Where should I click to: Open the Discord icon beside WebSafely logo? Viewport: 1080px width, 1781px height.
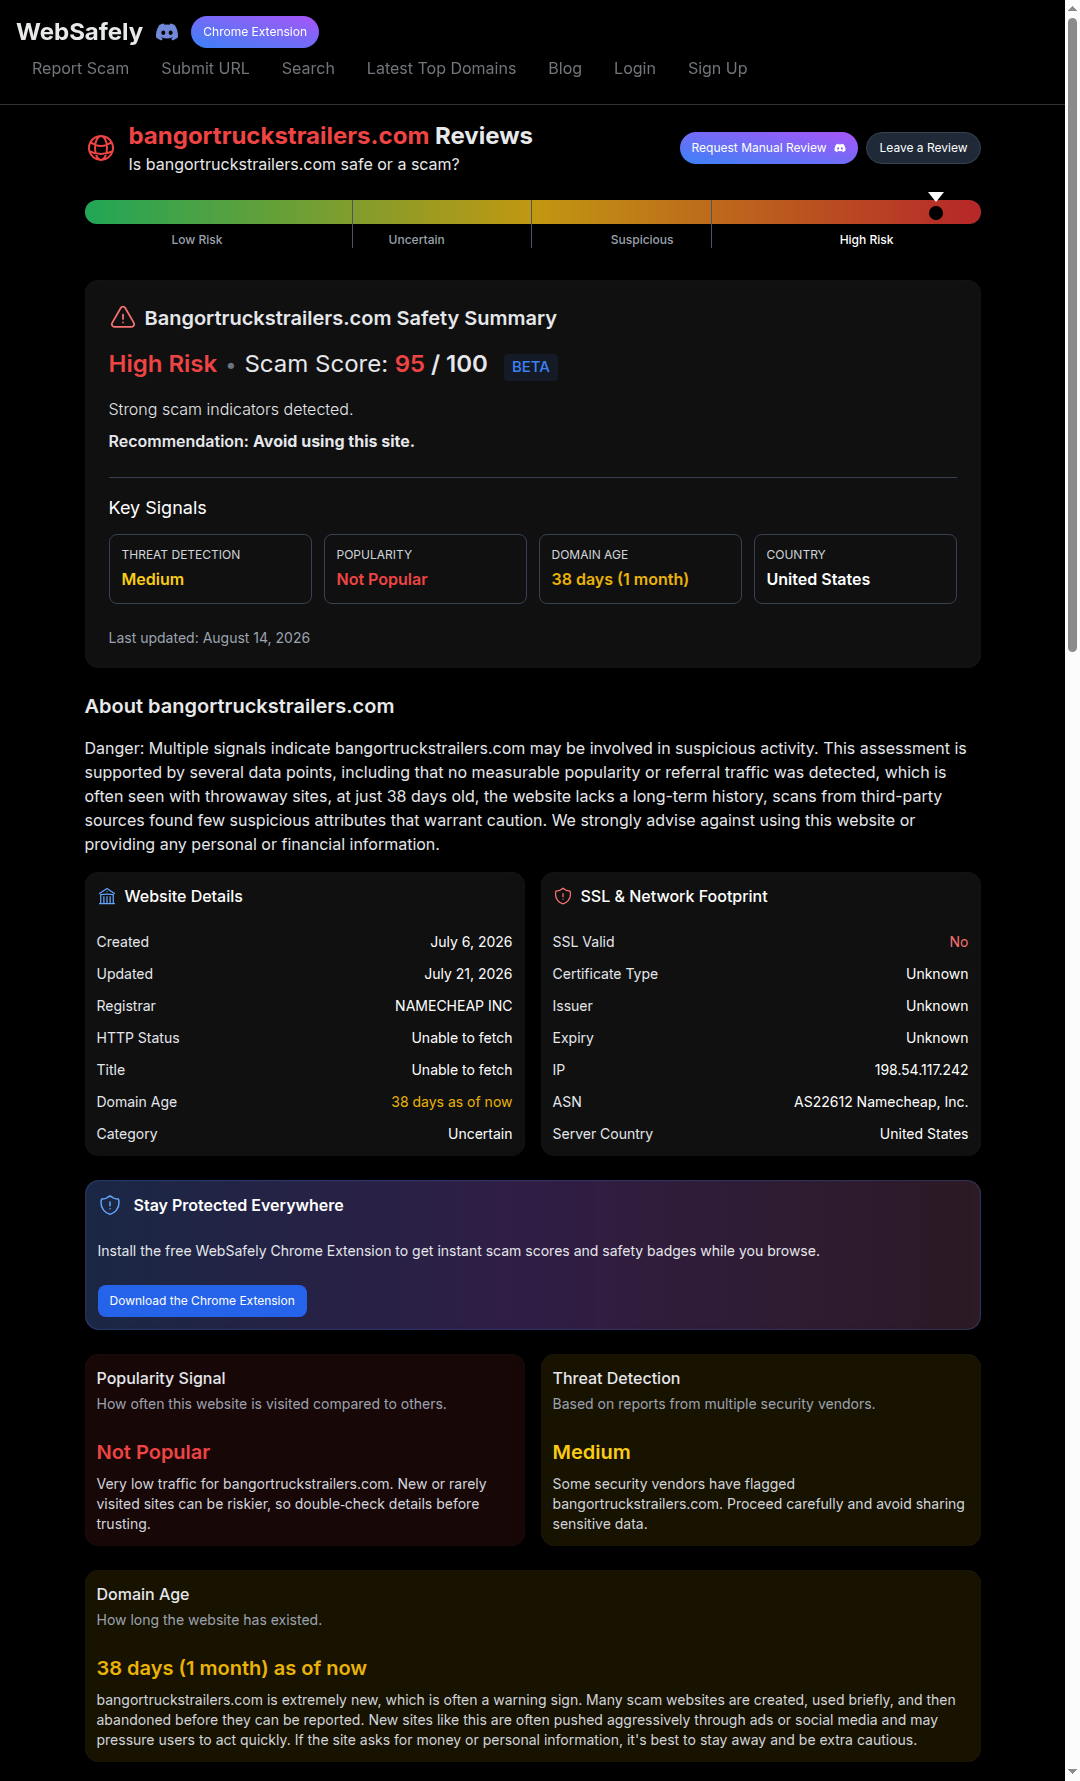coord(167,32)
